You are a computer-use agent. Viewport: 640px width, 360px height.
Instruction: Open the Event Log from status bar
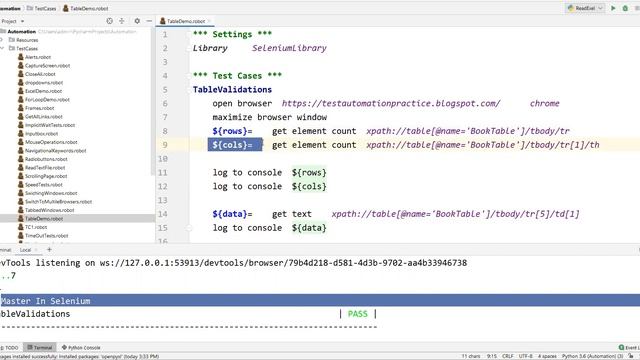click(629, 348)
